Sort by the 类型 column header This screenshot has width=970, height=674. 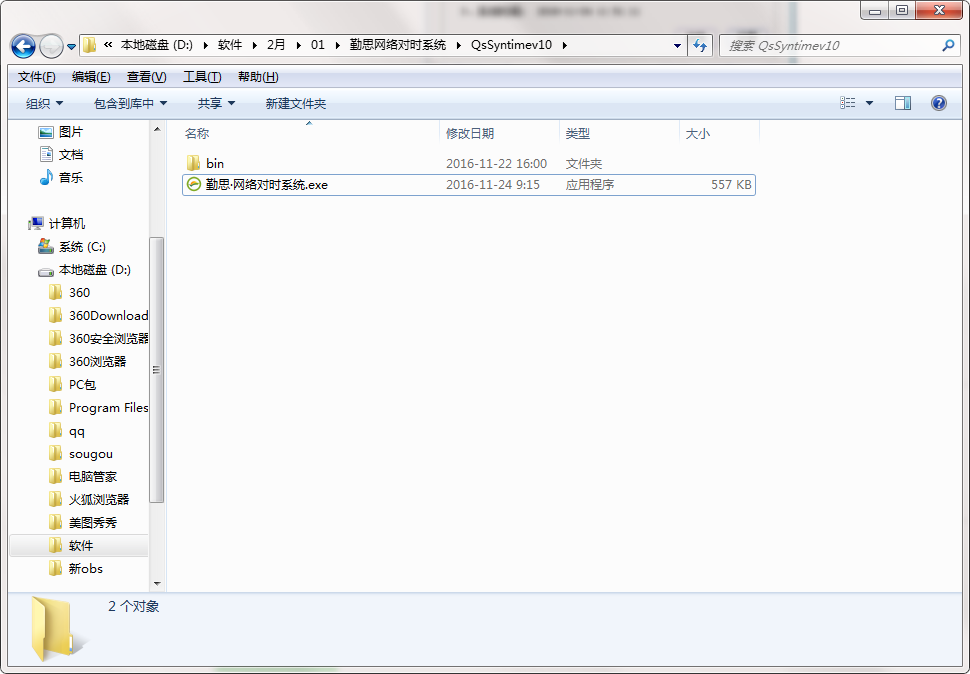click(x=578, y=133)
